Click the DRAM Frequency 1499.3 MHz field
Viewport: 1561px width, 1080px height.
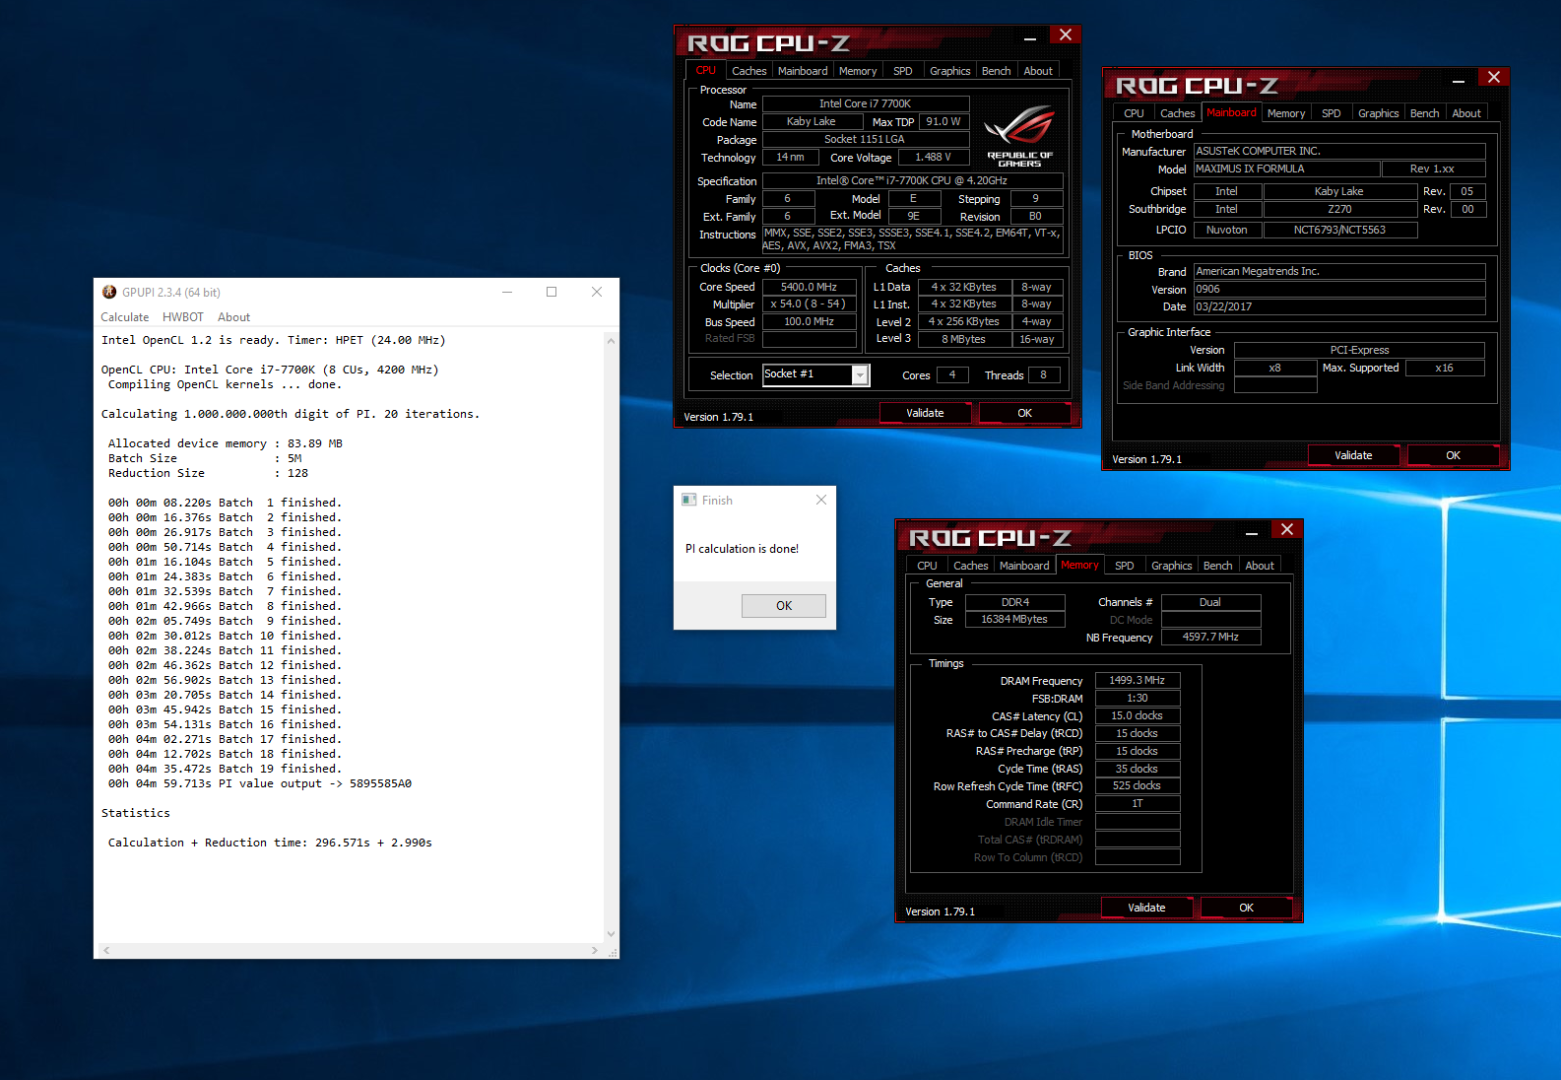pyautogui.click(x=1137, y=680)
